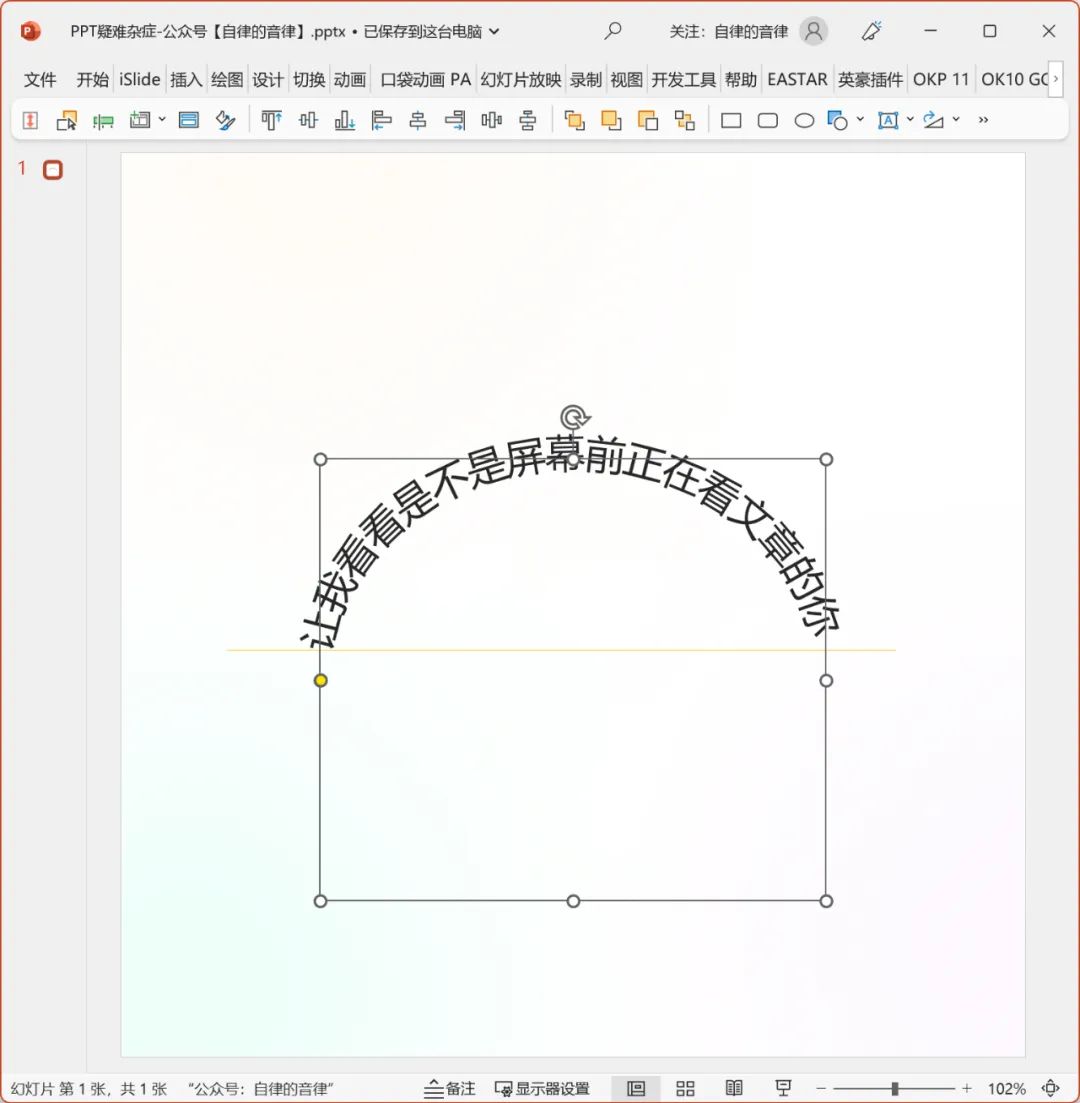Open search with the magnifier icon

tap(613, 31)
